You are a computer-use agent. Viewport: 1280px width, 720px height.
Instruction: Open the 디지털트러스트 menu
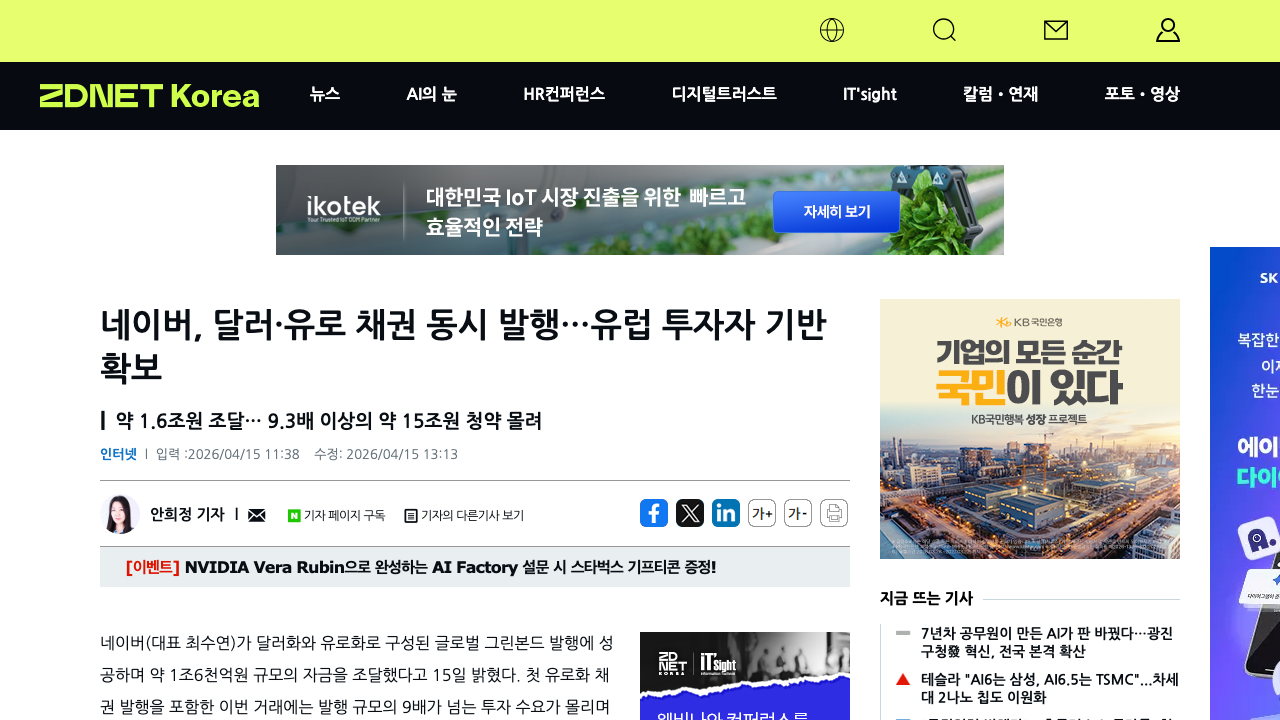(724, 94)
